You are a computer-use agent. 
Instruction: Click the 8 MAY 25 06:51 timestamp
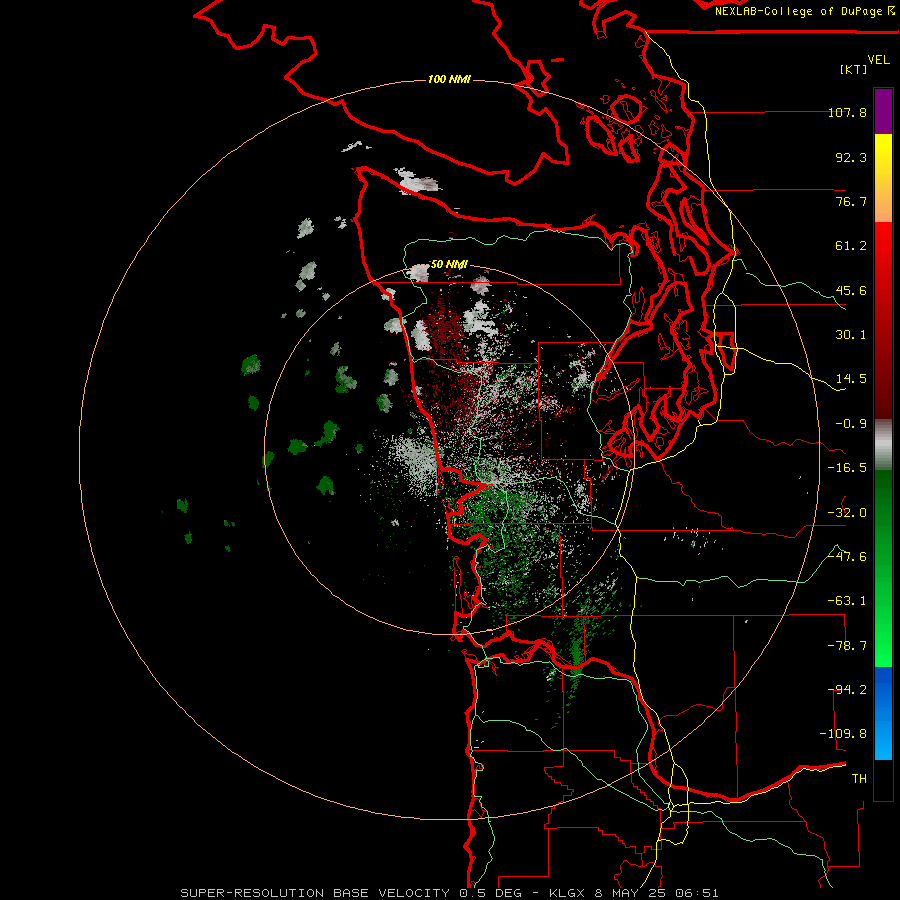coord(658,893)
